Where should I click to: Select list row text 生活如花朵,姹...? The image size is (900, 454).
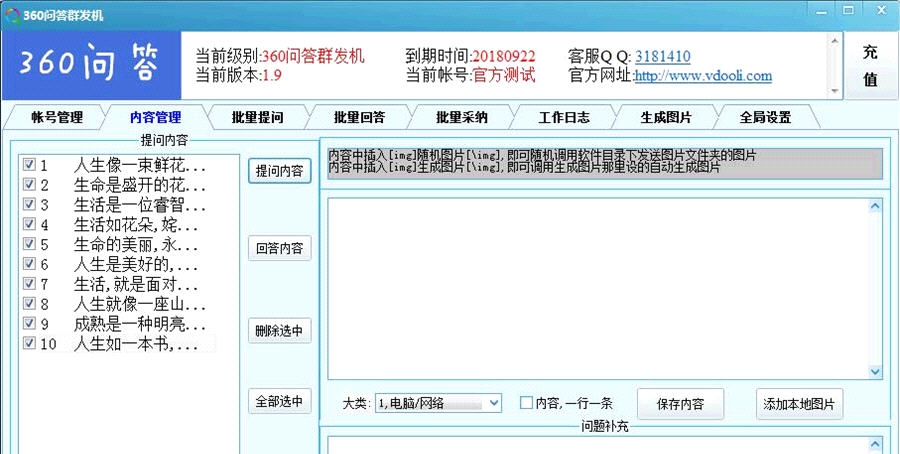[135, 225]
